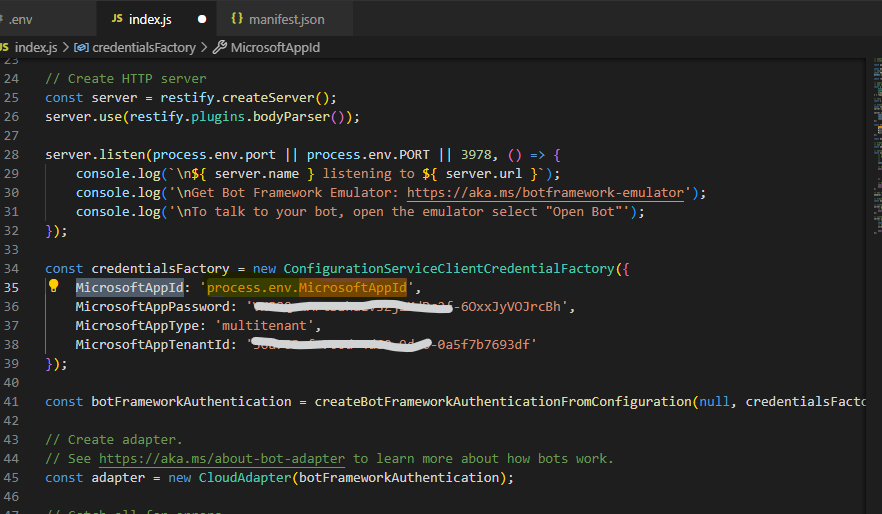
Task: Open the botframework-emulator link on line 30
Action: pos(545,192)
